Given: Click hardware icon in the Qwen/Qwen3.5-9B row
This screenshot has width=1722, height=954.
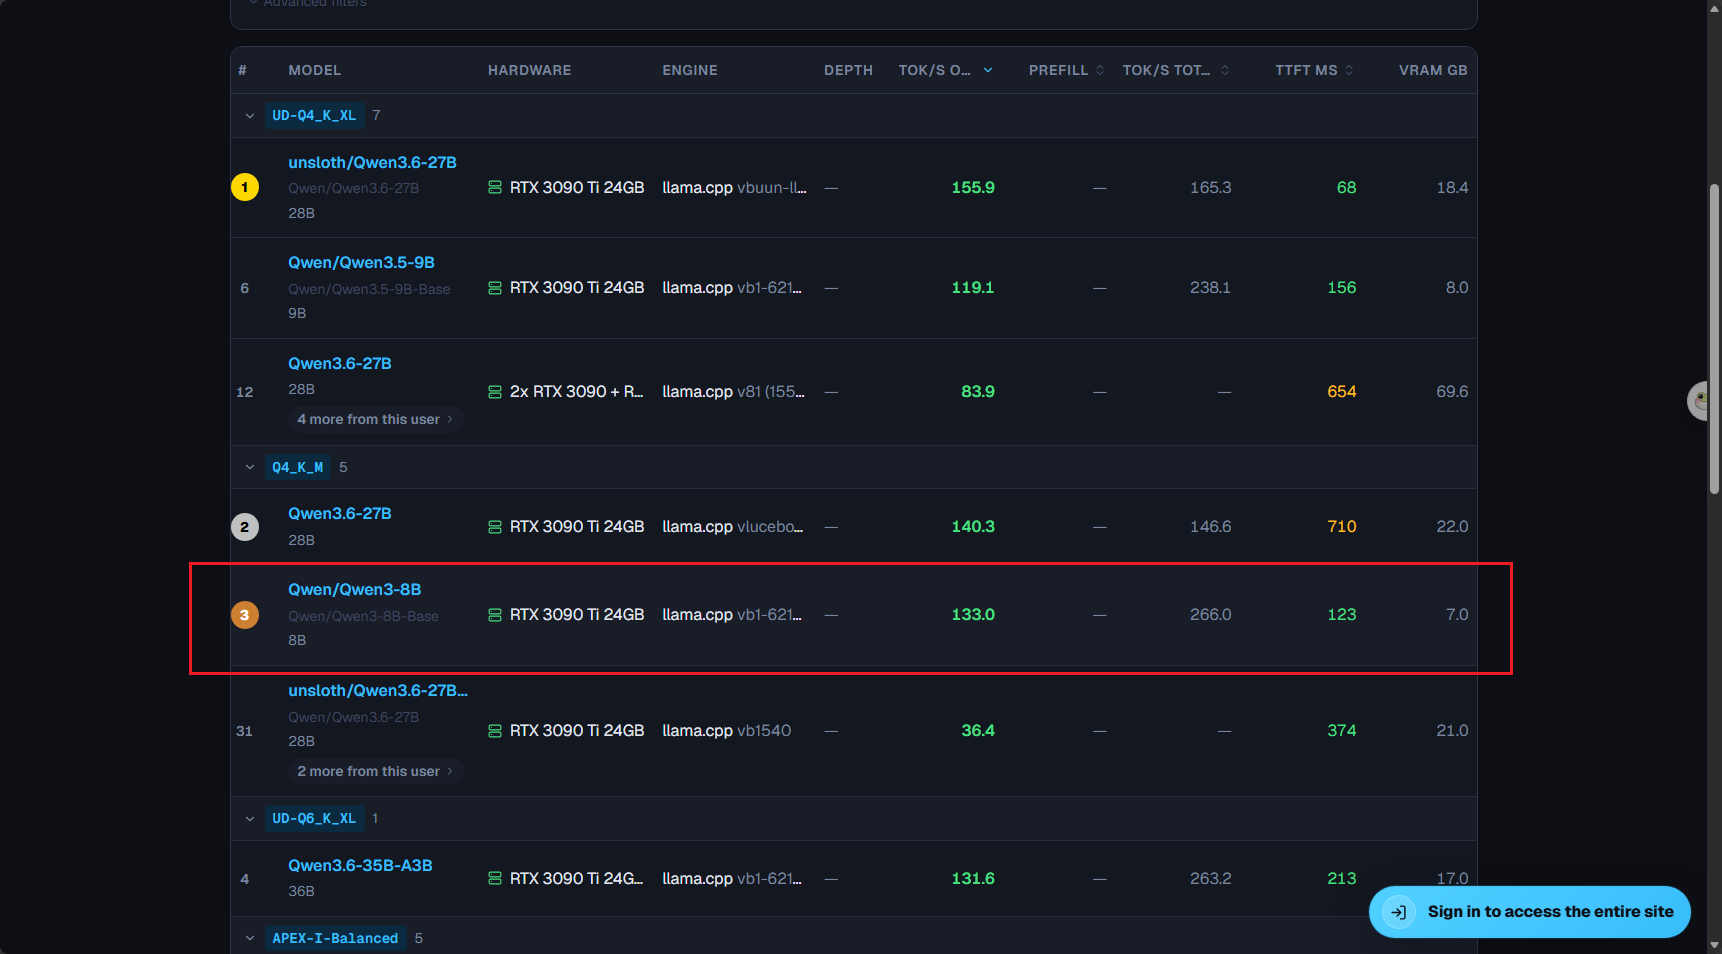Looking at the screenshot, I should click(495, 288).
